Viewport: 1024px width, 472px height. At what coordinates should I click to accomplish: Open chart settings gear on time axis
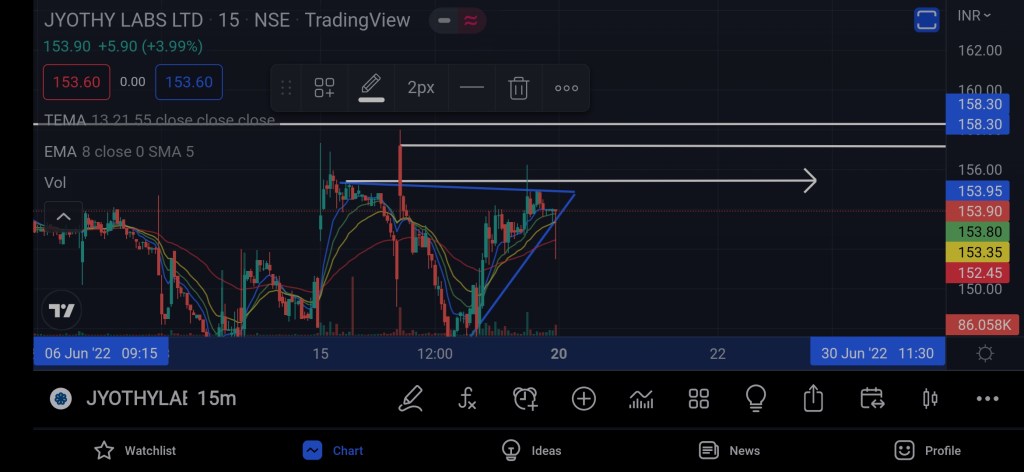[x=984, y=353]
